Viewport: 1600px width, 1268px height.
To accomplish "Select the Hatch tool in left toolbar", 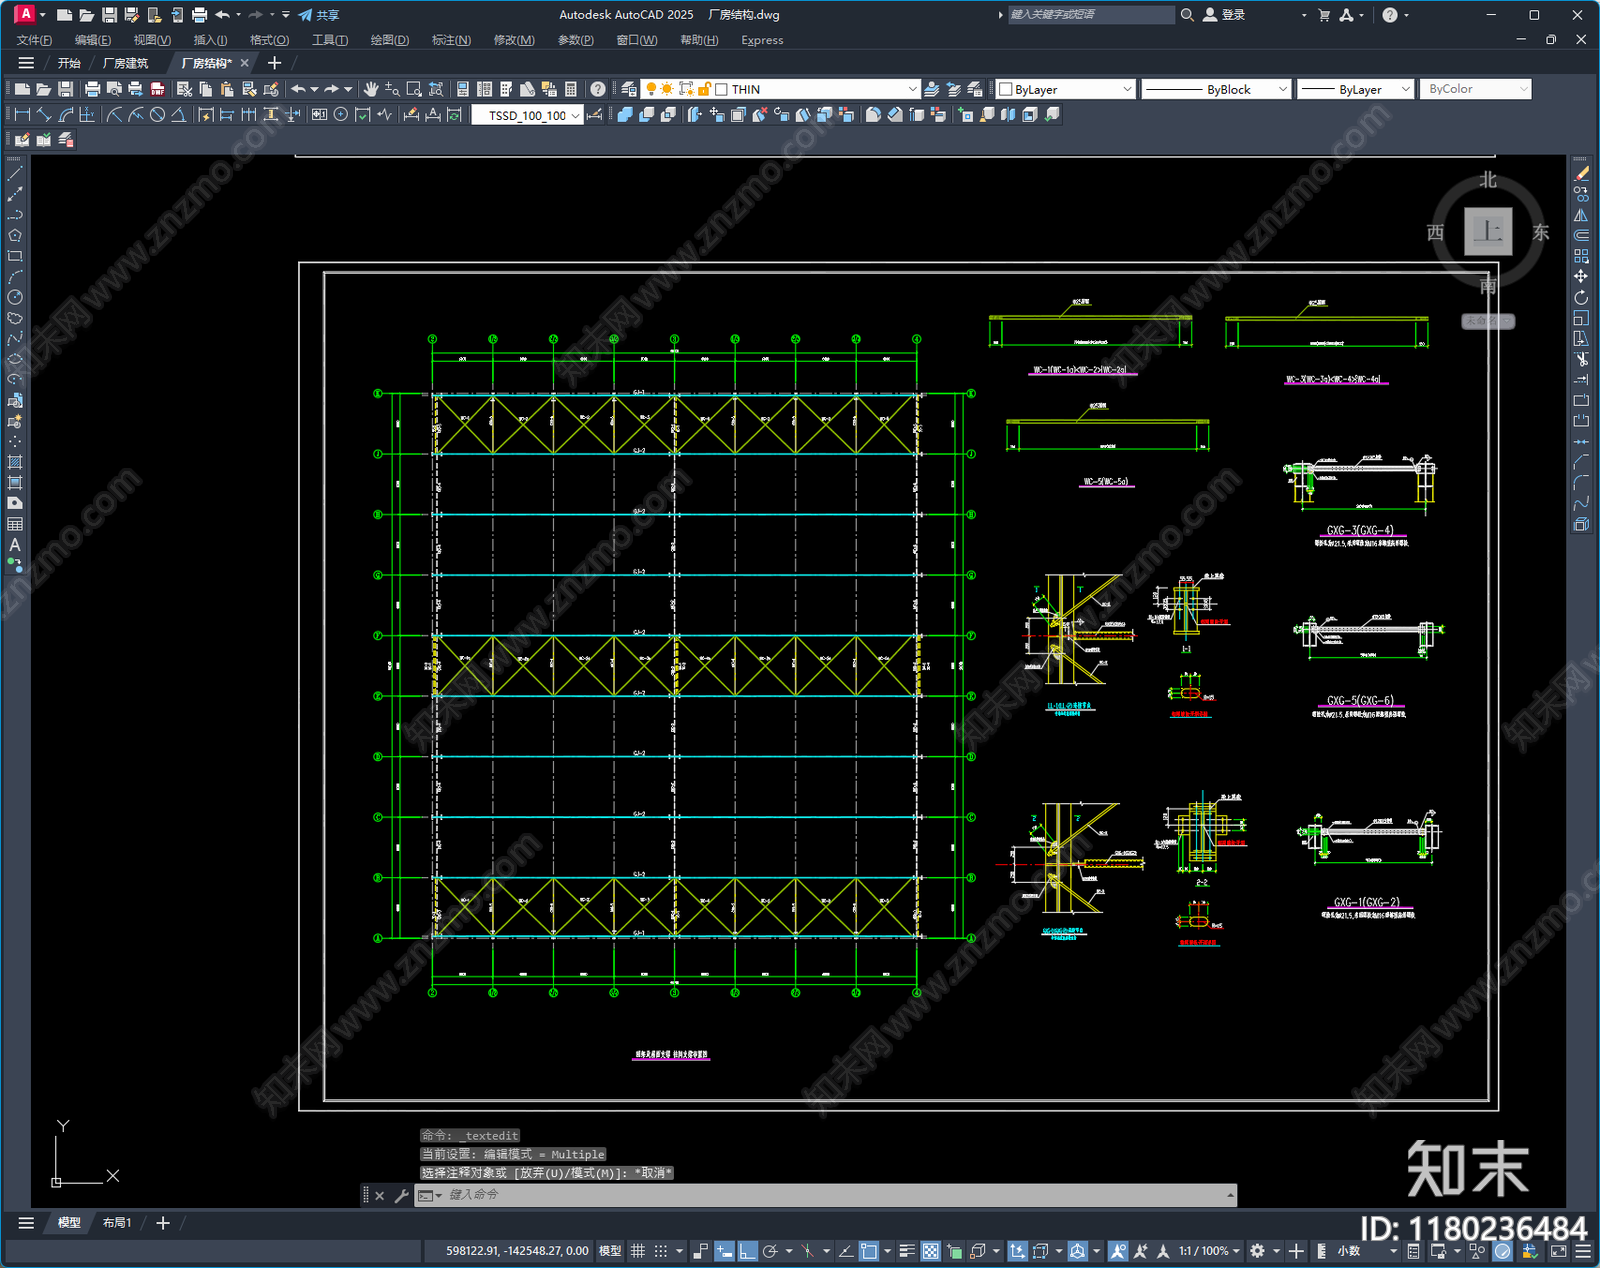I will click(15, 462).
